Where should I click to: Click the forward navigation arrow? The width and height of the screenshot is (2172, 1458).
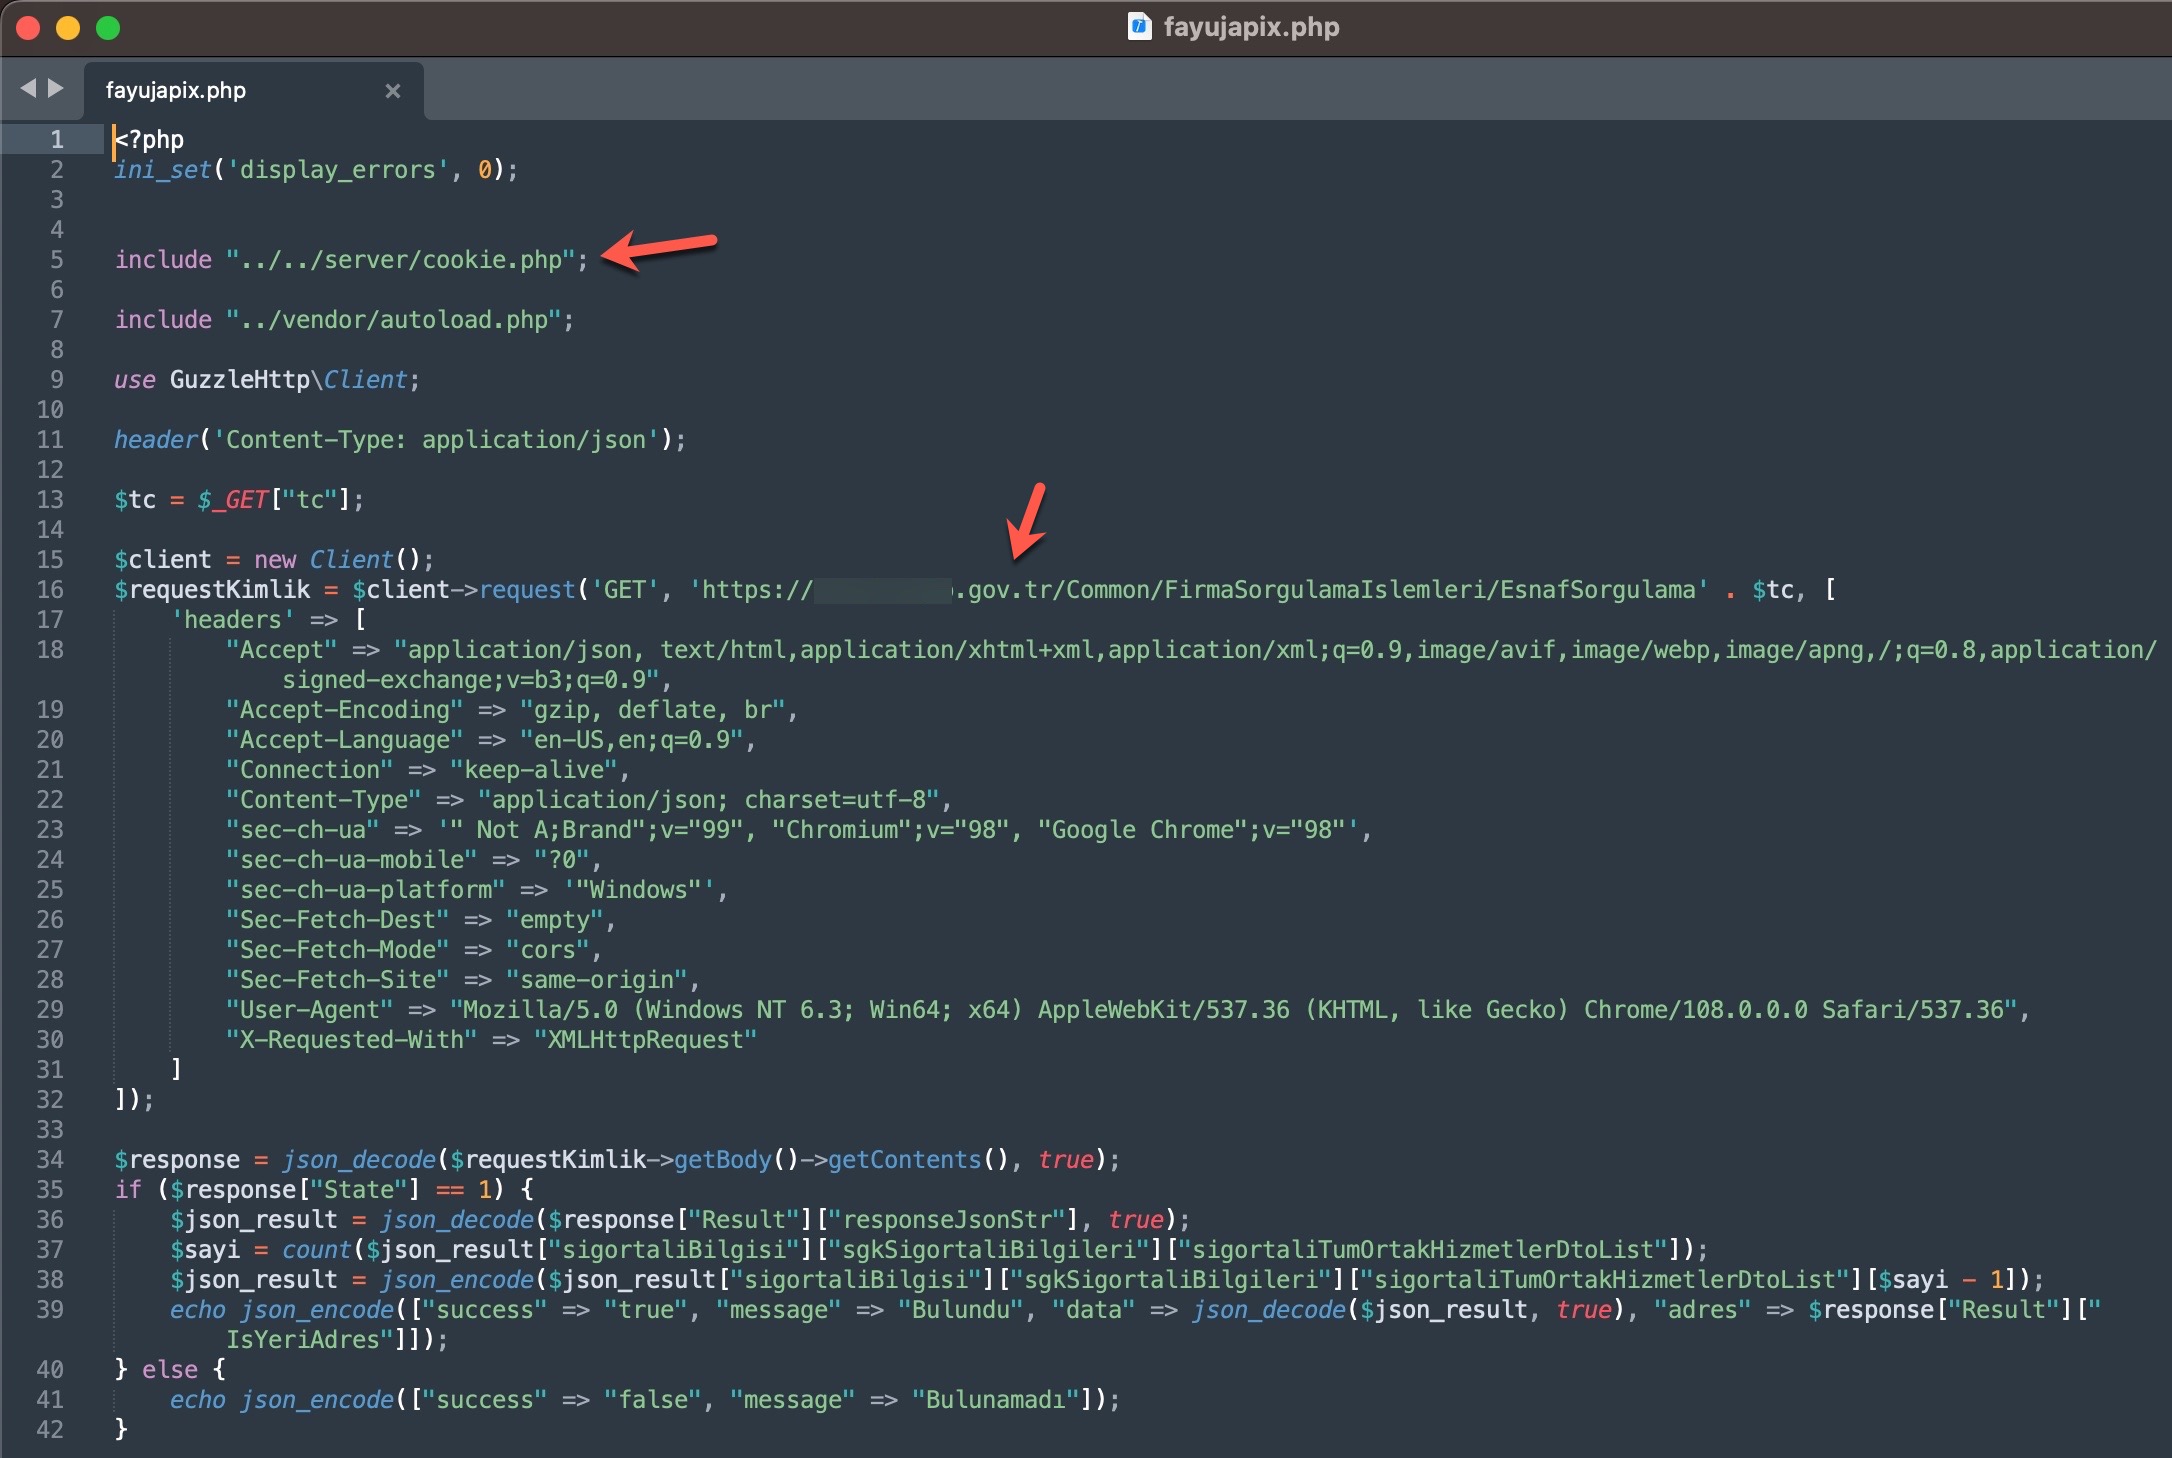coord(56,88)
